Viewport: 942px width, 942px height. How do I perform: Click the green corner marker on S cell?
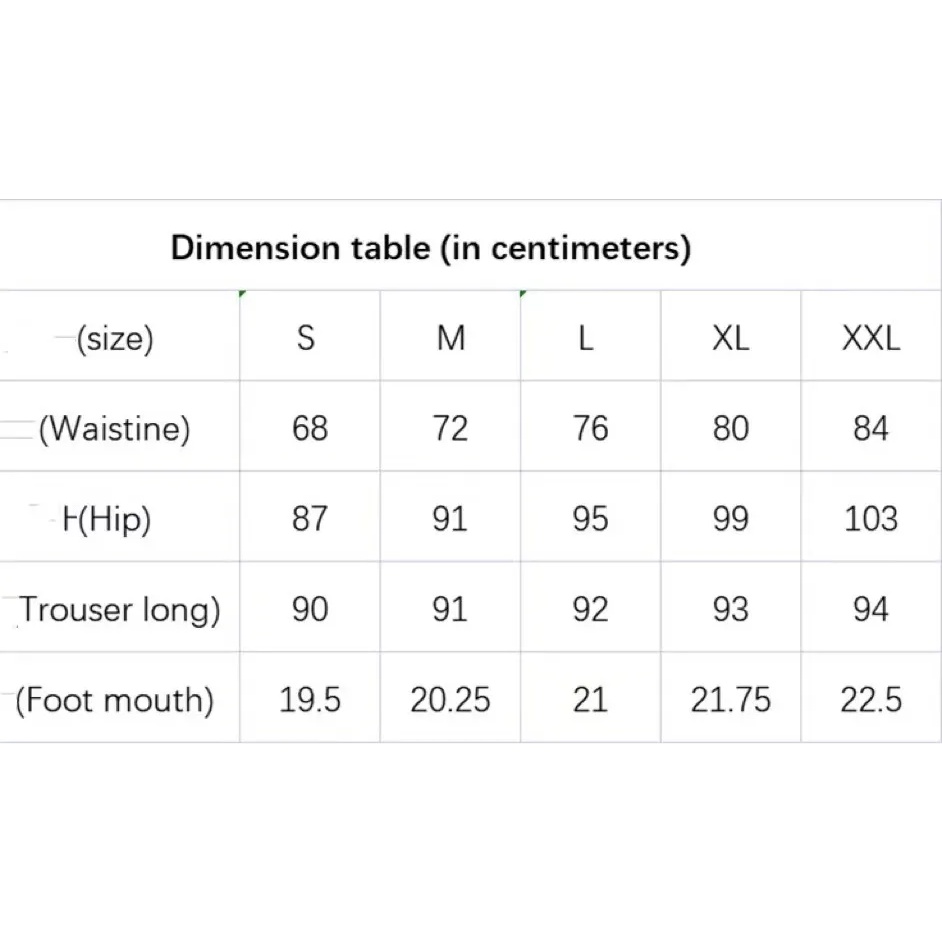click(243, 294)
